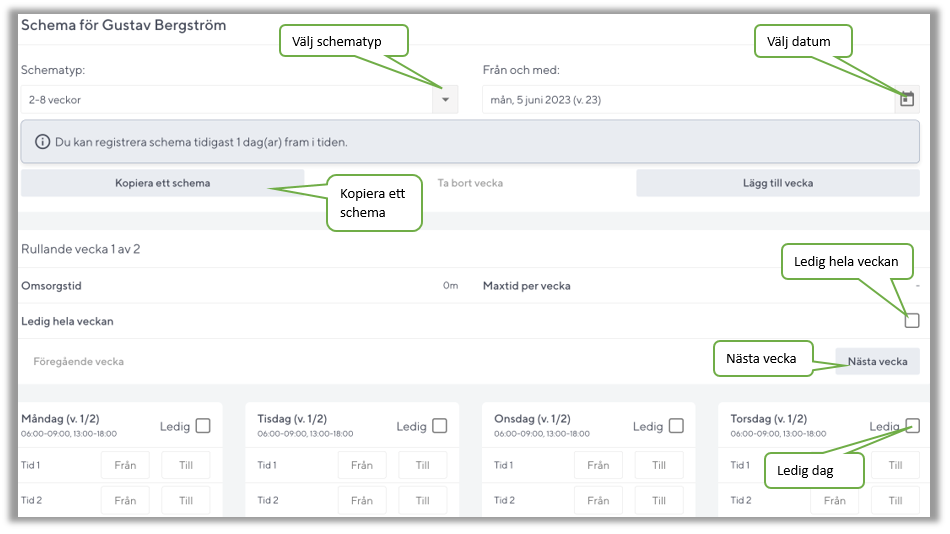Image resolution: width=950 pixels, height=534 pixels.
Task: Tick the Ledig checkbox for Måndag
Action: (x=203, y=426)
